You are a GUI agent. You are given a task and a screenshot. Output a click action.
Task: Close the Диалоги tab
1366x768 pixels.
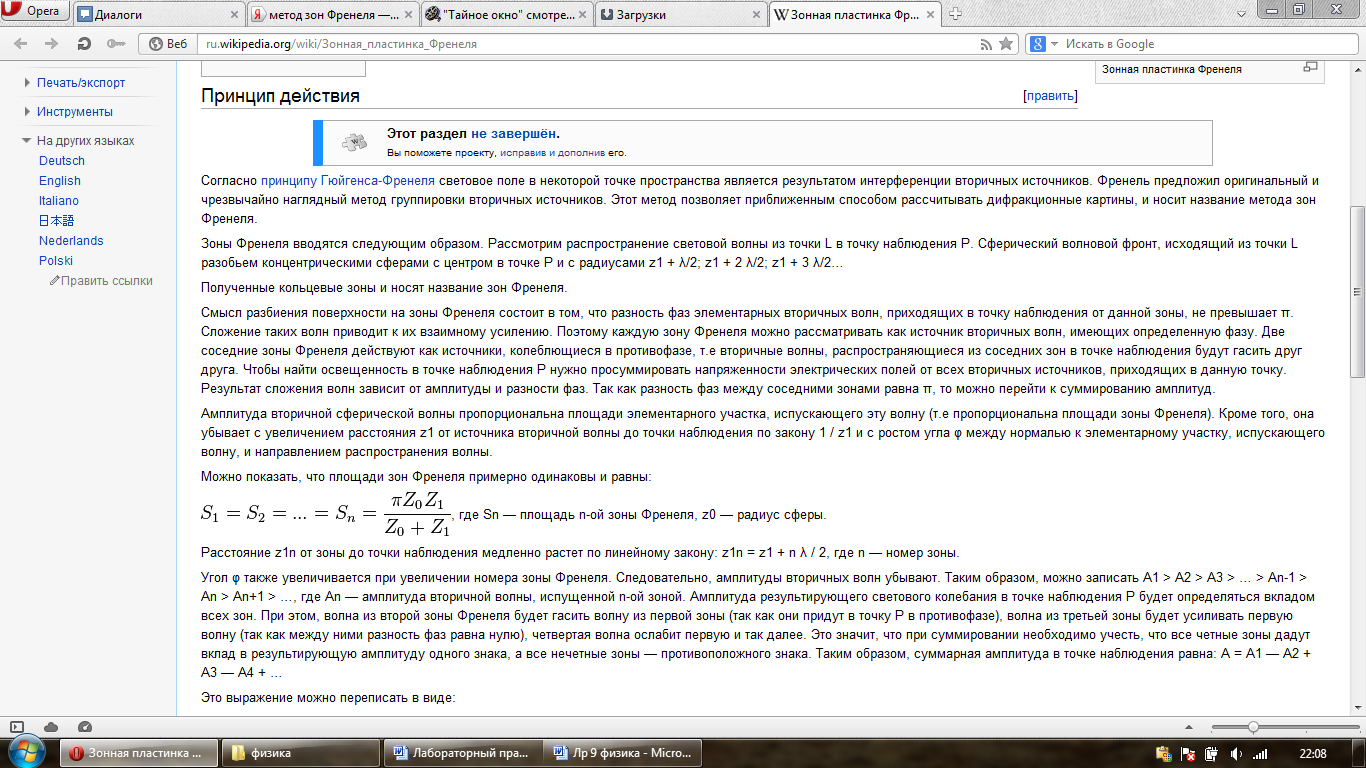coord(234,15)
